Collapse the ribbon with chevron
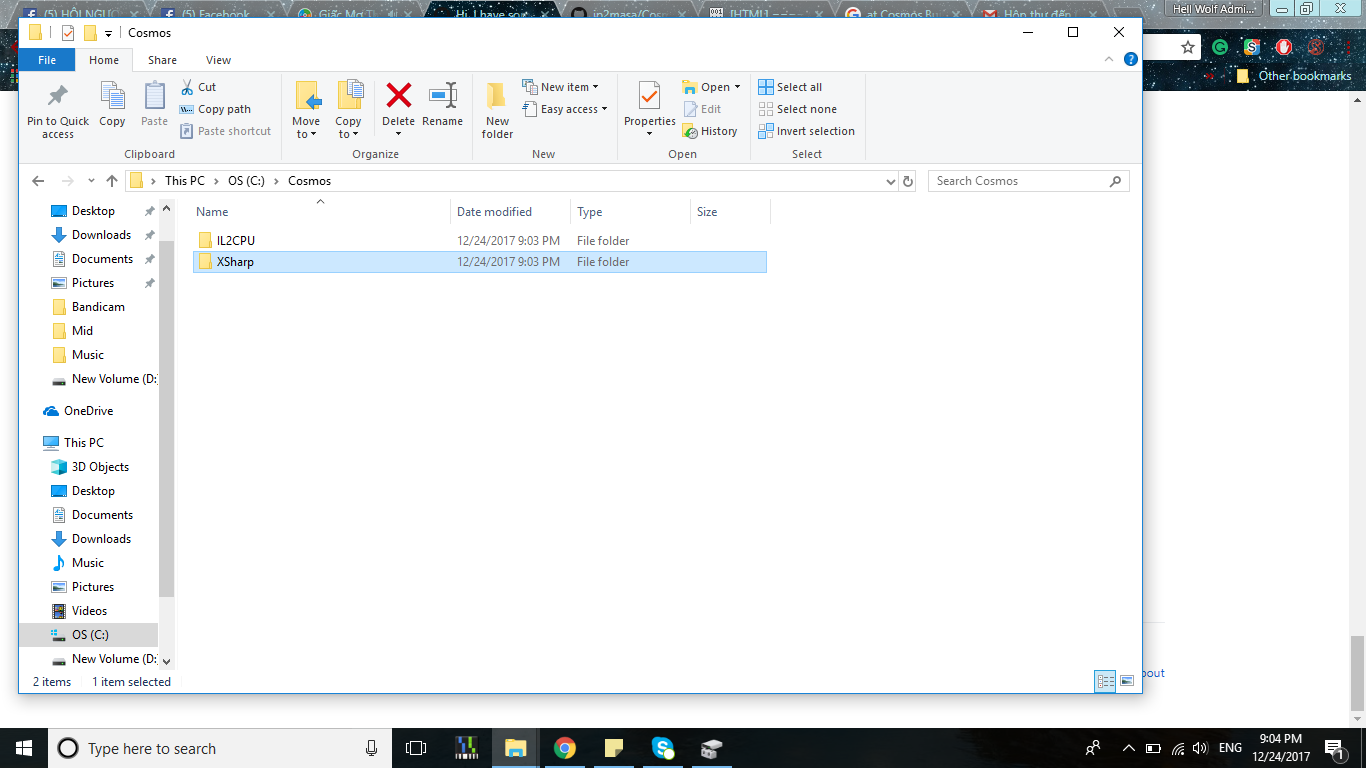This screenshot has width=1366, height=768. coord(1108,60)
